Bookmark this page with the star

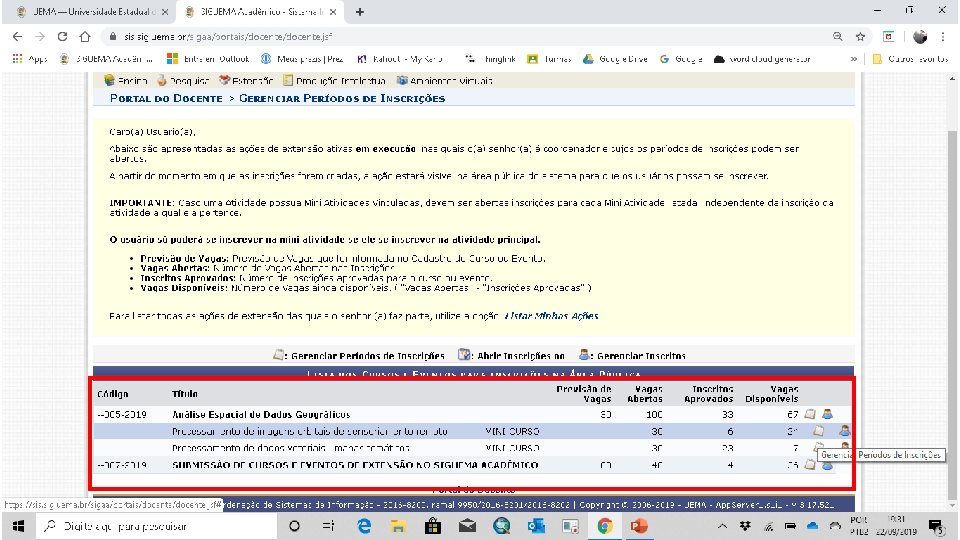[860, 37]
